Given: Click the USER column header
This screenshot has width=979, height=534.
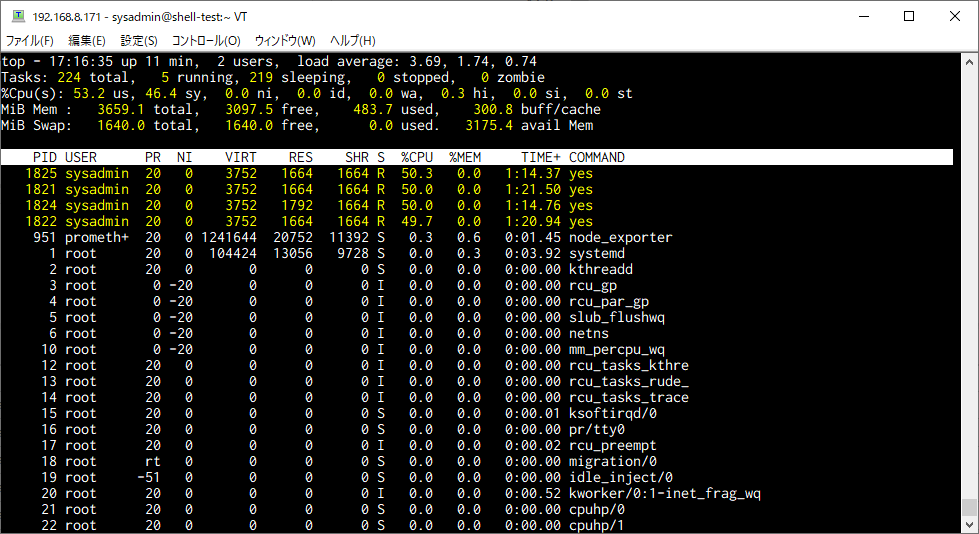Looking at the screenshot, I should click(x=81, y=157).
